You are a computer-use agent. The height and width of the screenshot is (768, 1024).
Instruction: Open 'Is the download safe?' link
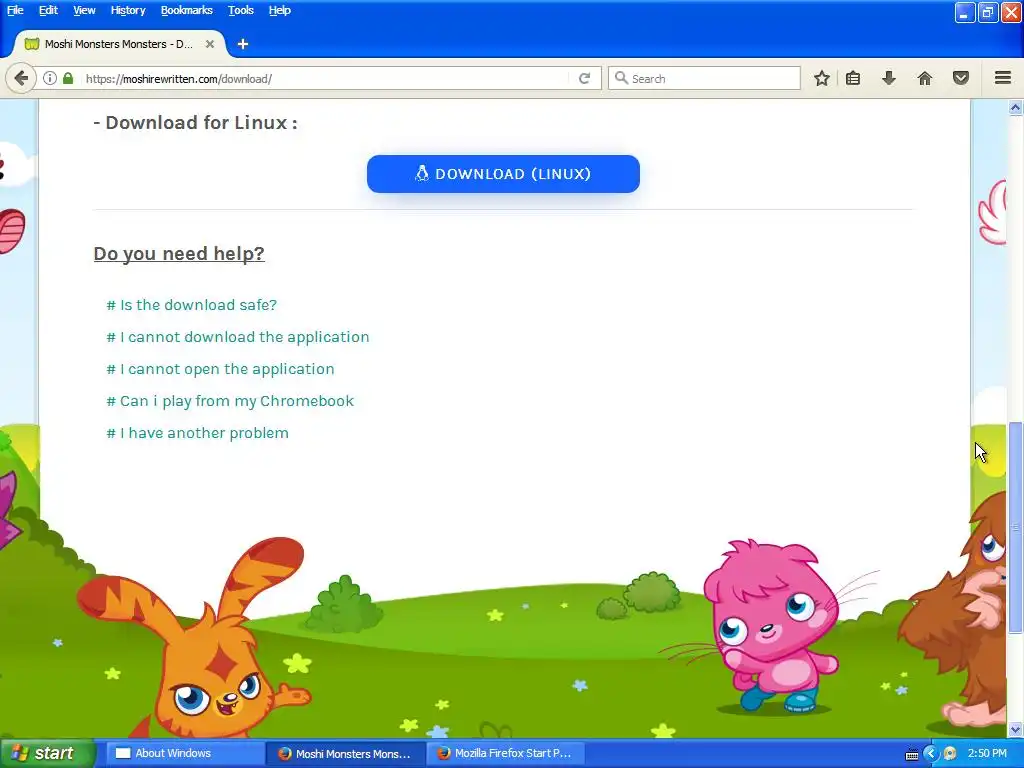coord(191,305)
